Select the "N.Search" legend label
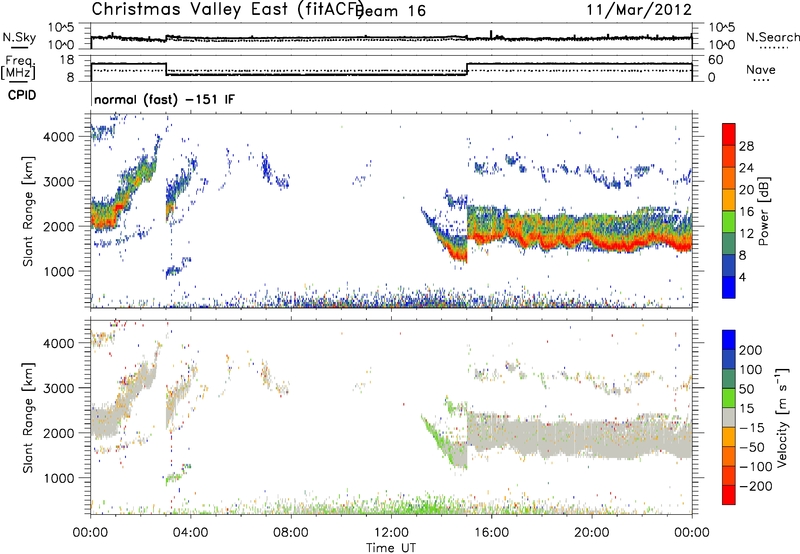This screenshot has height=554, width=800. (x=772, y=37)
